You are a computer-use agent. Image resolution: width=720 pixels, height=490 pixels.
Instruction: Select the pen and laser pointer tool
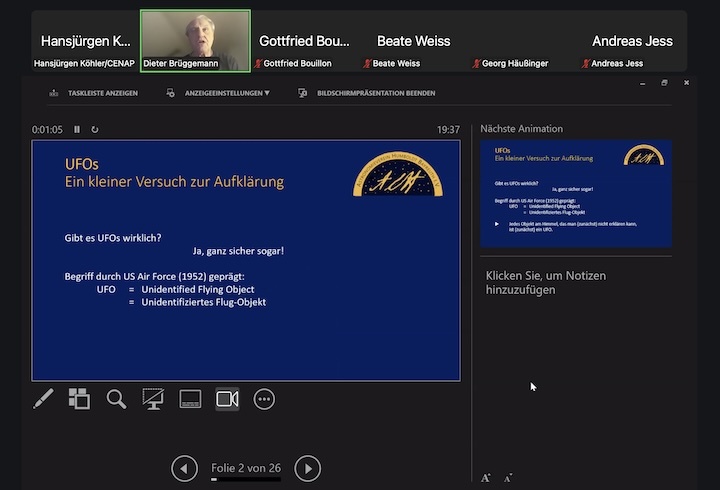coord(43,399)
